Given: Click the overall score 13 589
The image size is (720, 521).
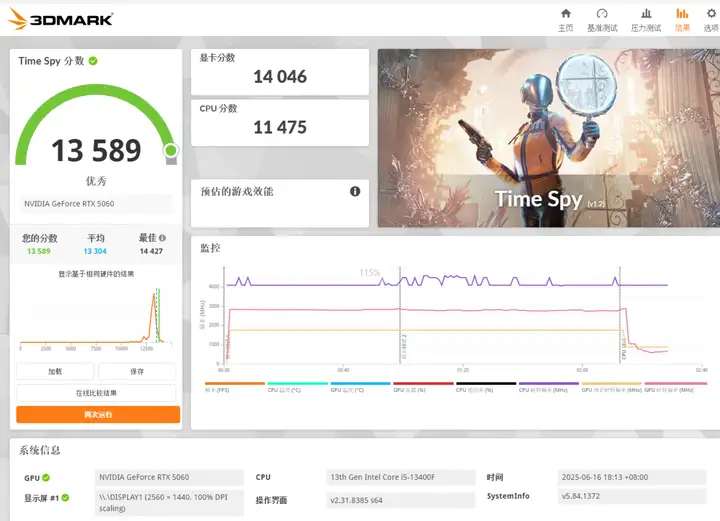Looking at the screenshot, I should 96,150.
